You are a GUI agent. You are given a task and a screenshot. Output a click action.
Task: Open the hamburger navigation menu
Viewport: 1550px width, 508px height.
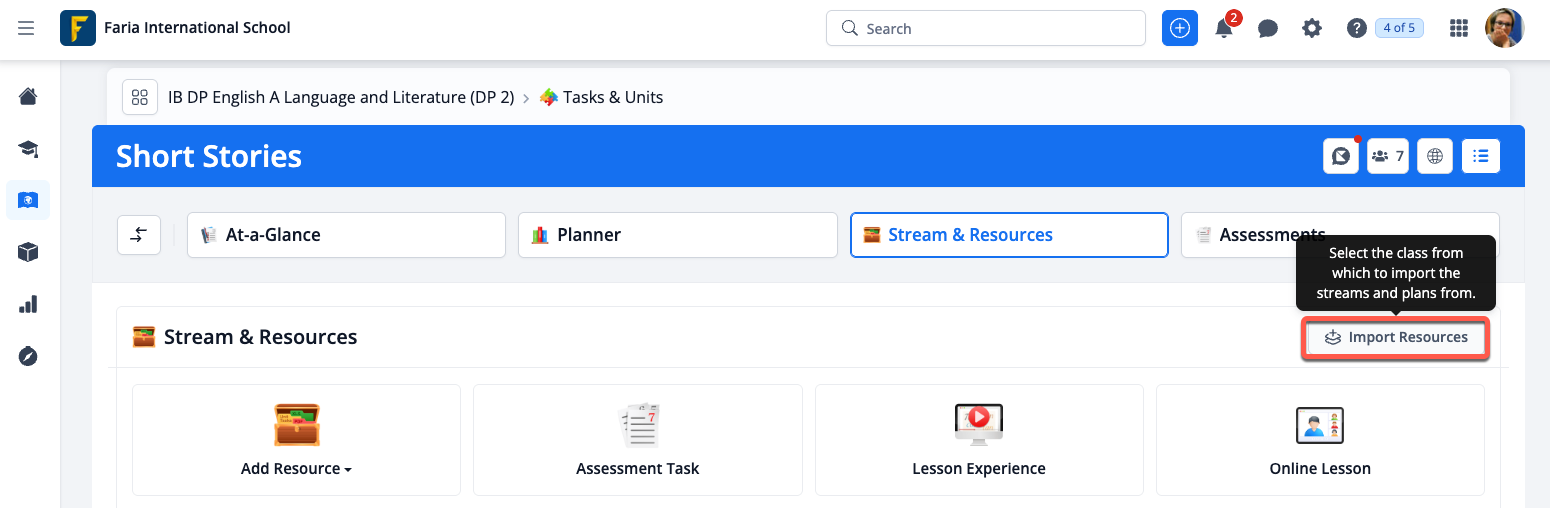26,28
